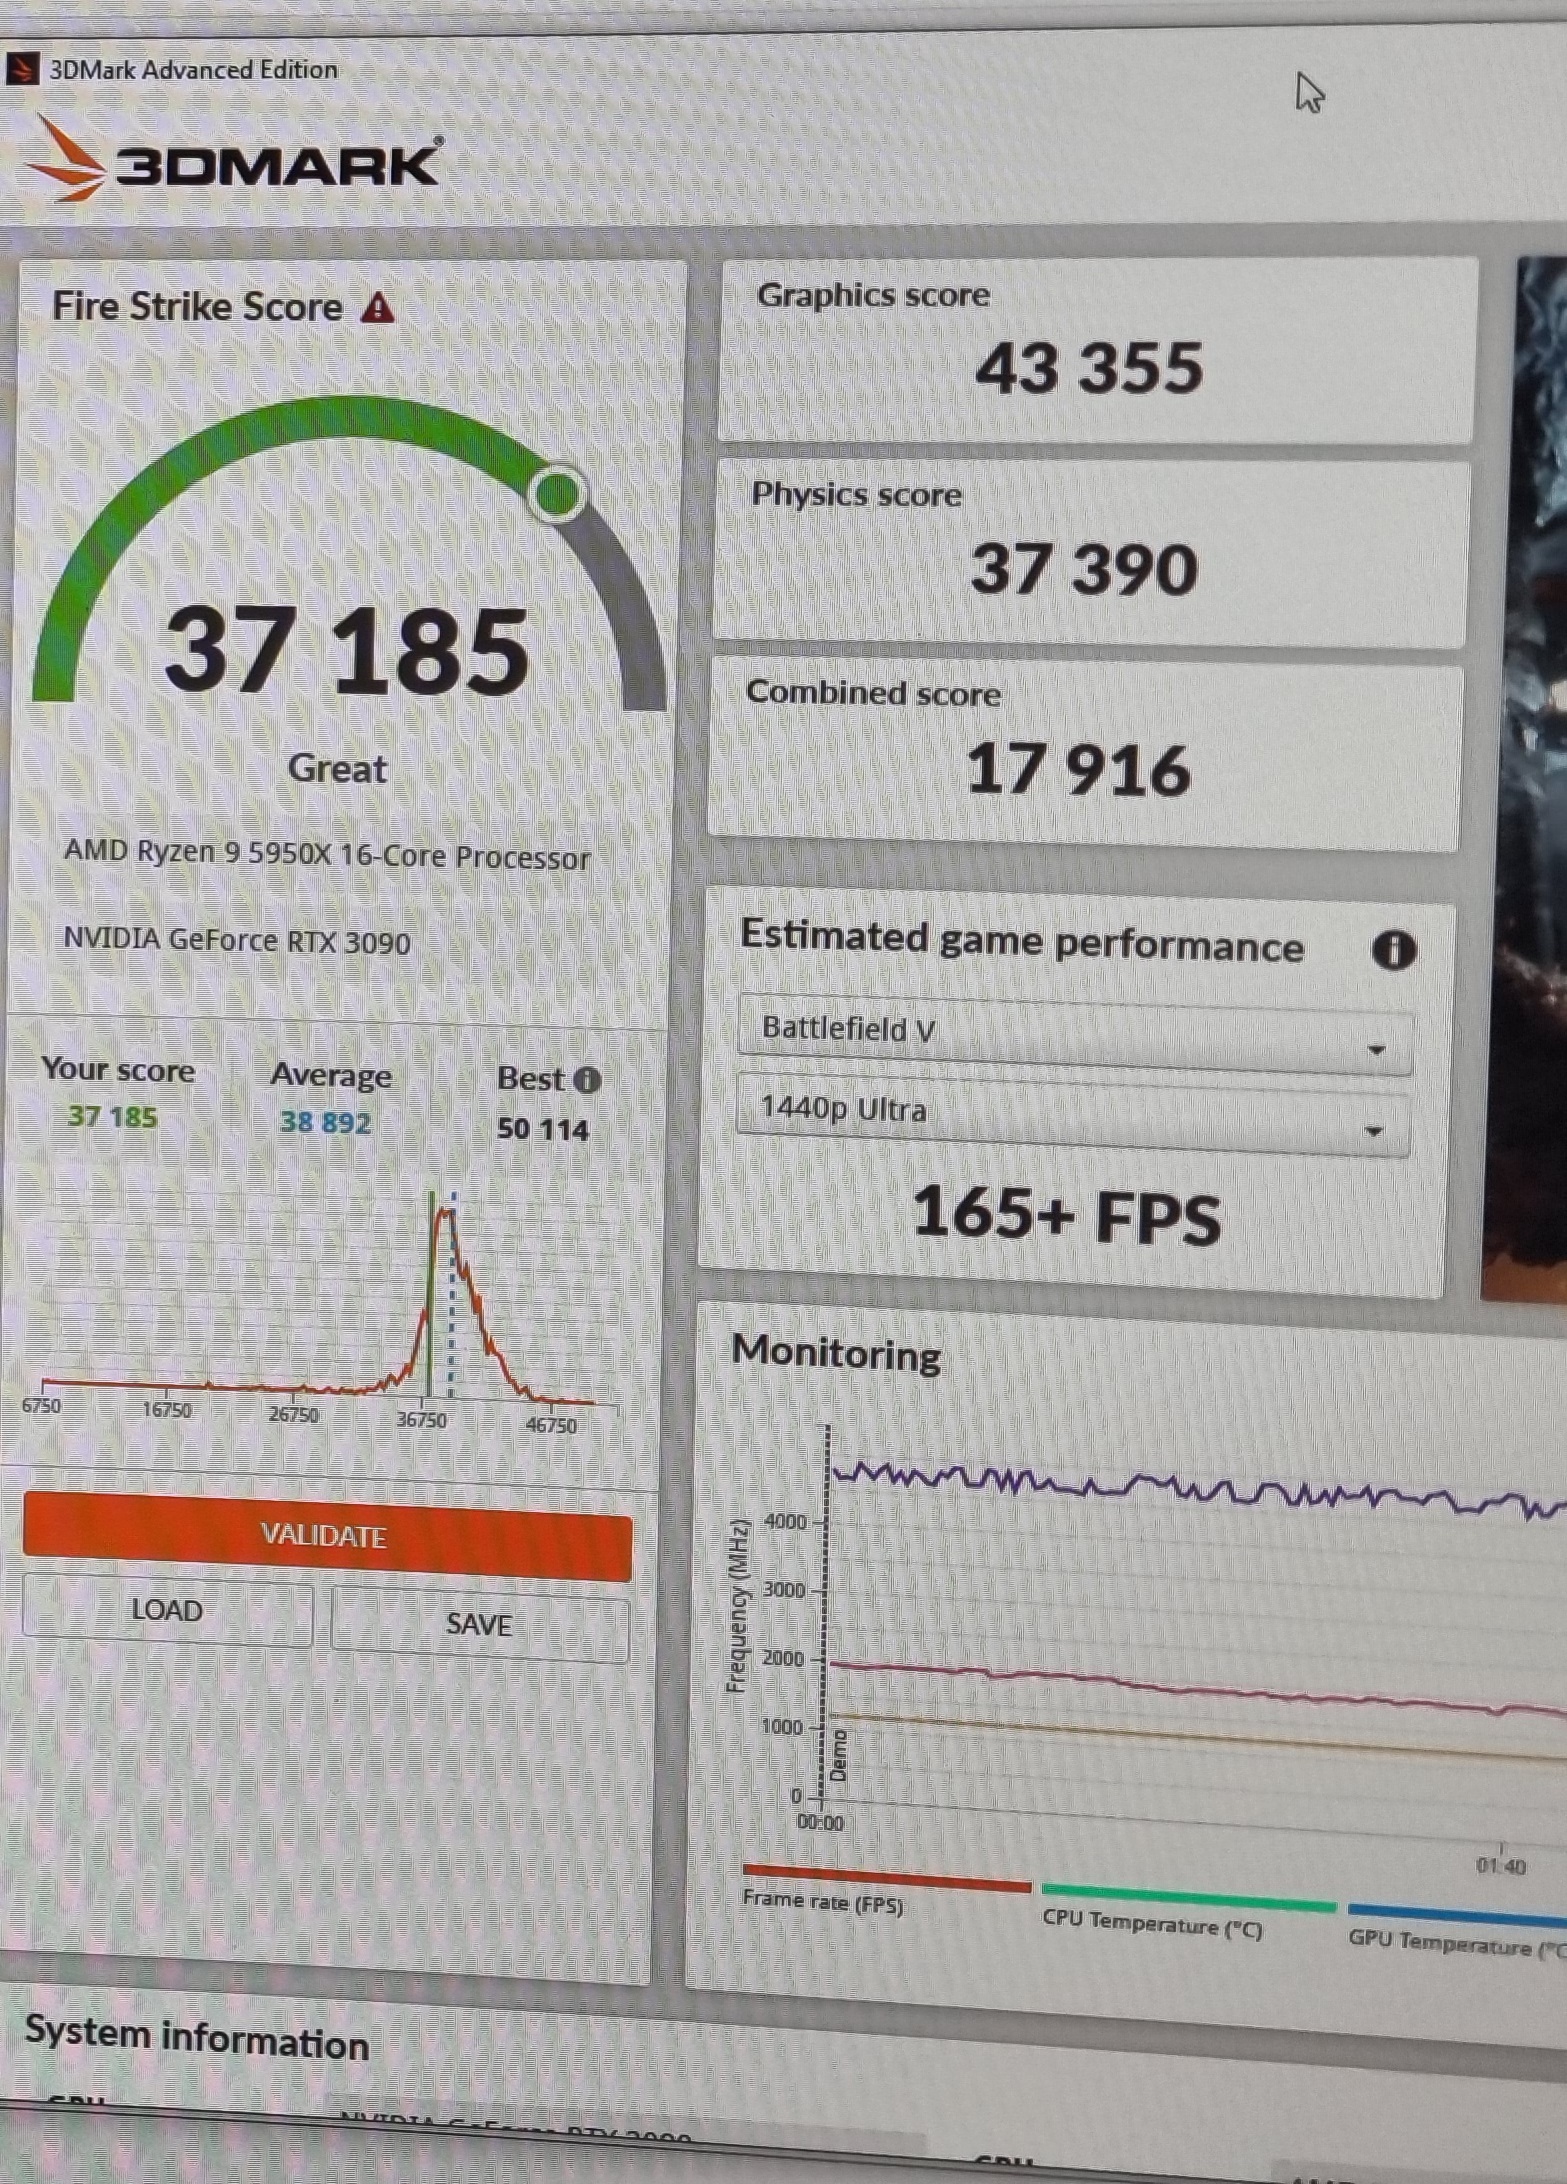This screenshot has height=2184, width=1567.
Task: Click AMD Ryzen 9 5950X 16-Core Processor text
Action: pyautogui.click(x=327, y=855)
